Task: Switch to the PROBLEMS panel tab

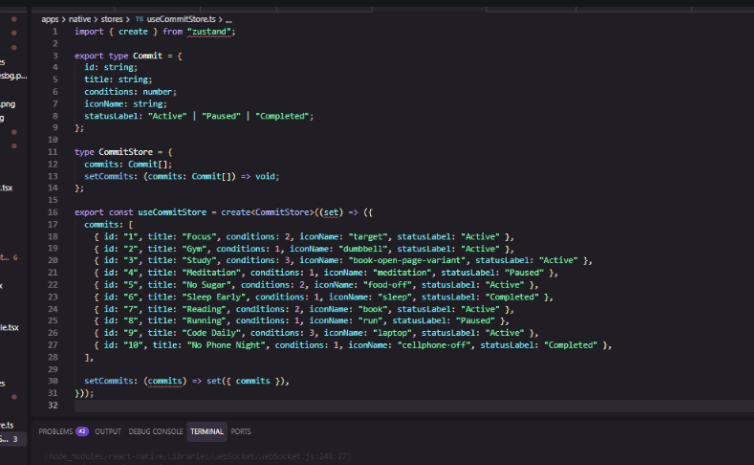Action: (55, 431)
